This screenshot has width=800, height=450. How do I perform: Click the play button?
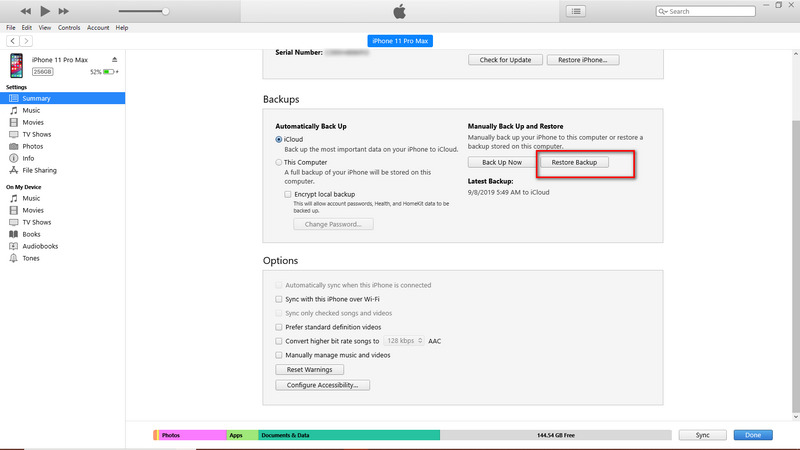(45, 11)
